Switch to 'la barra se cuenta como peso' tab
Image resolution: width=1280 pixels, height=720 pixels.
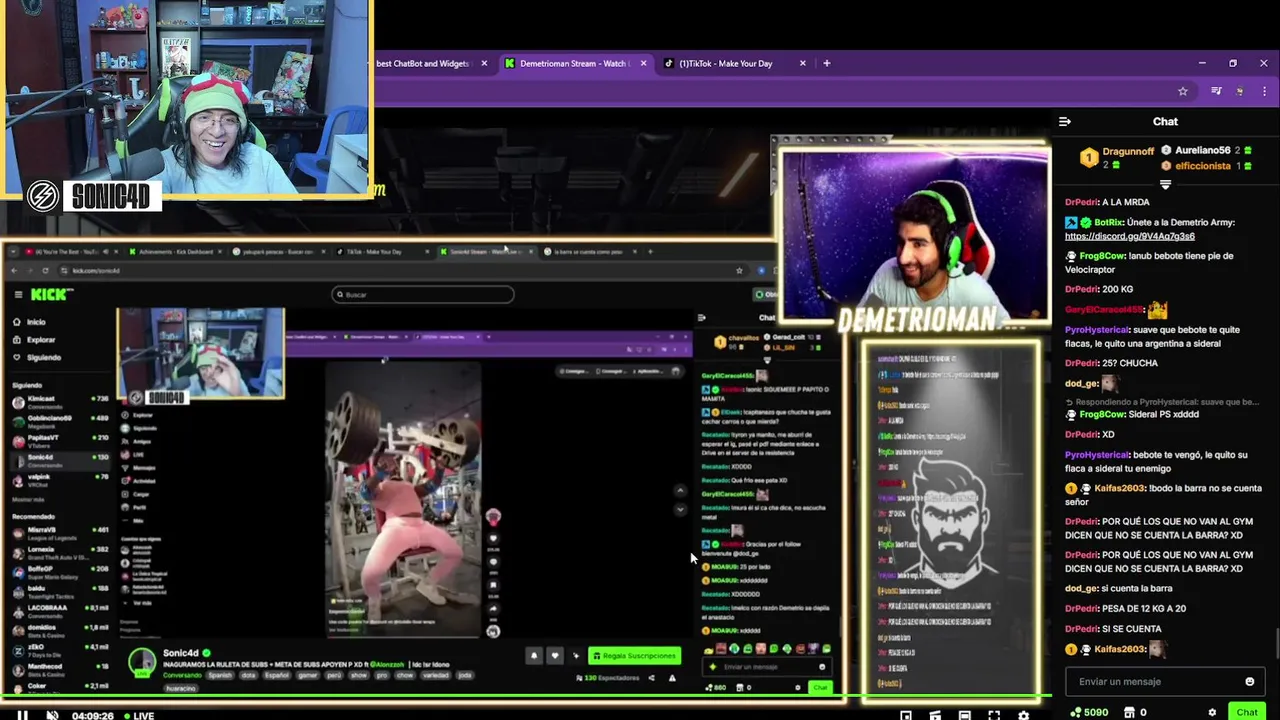pos(590,252)
